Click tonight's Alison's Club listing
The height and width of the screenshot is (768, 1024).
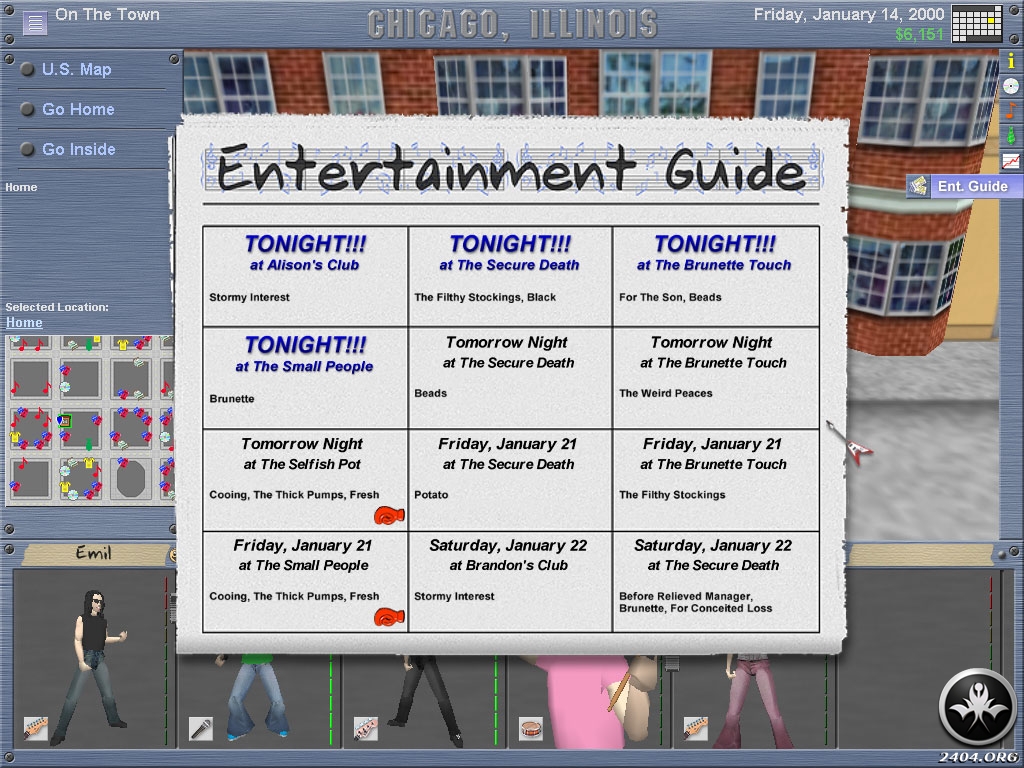click(x=305, y=265)
